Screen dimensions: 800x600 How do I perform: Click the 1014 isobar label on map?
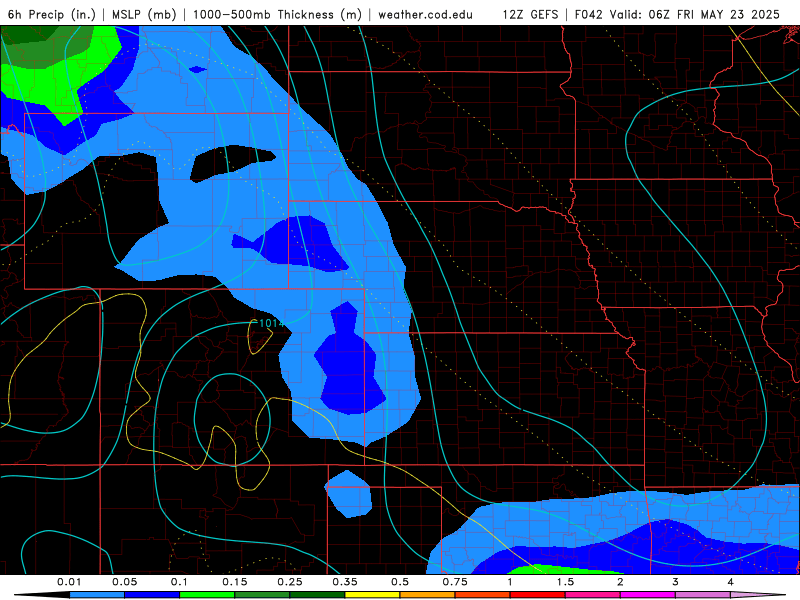[271, 323]
